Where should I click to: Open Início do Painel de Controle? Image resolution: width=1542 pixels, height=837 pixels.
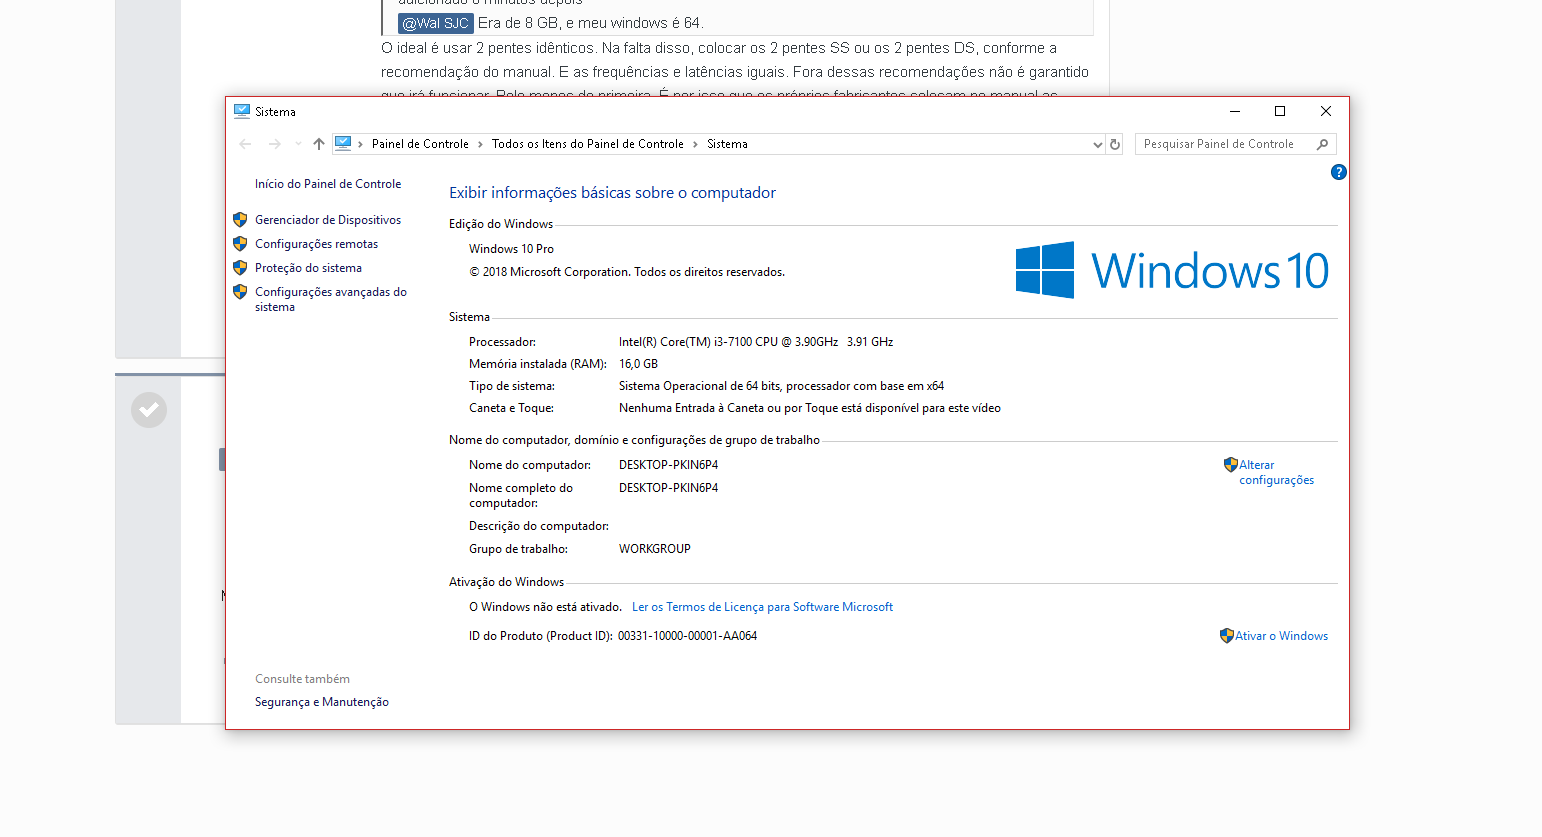click(328, 184)
